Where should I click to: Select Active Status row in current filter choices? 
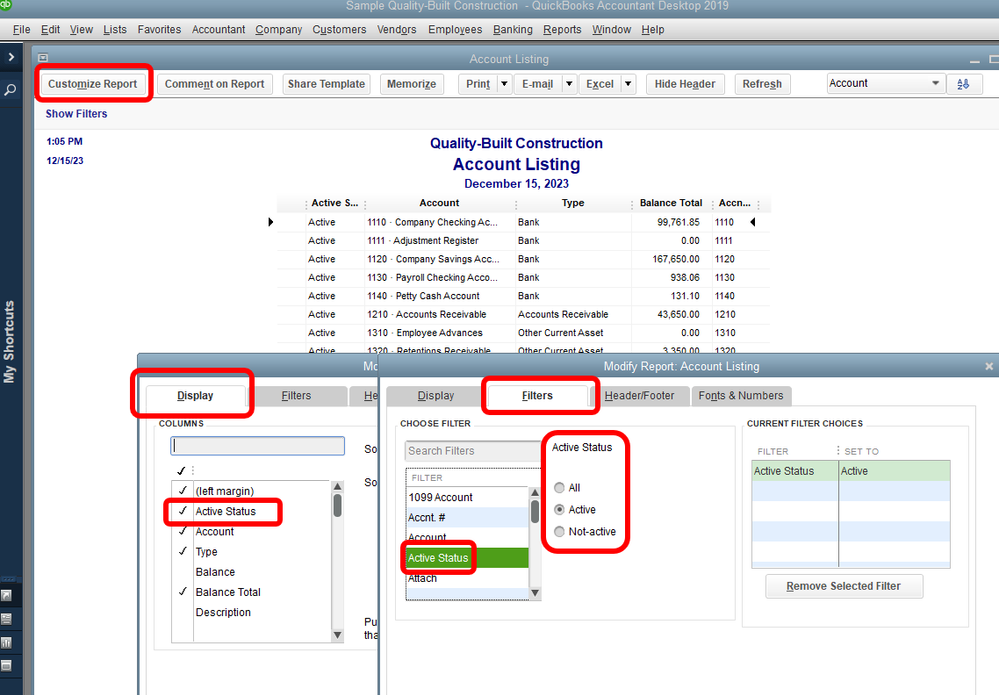click(851, 471)
